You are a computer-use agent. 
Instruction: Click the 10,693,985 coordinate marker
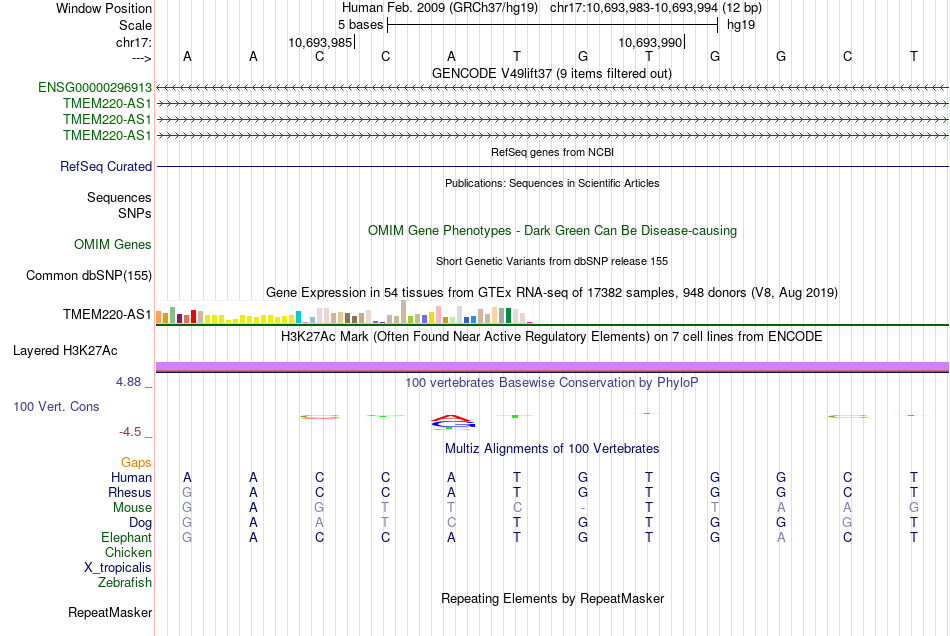tap(321, 42)
